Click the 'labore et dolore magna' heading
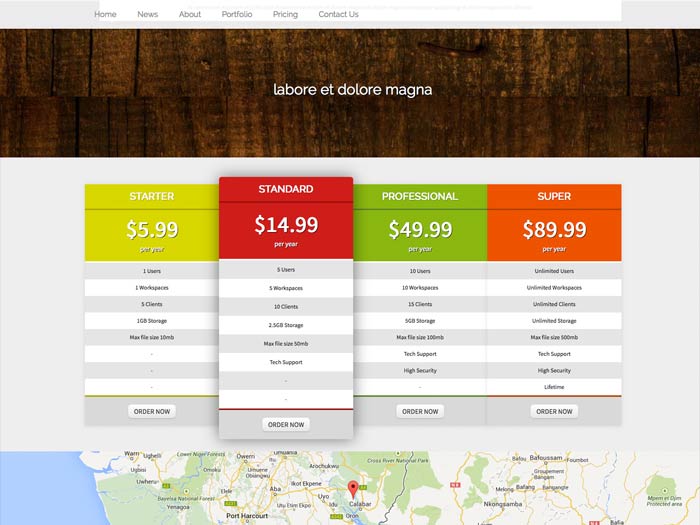The height and width of the screenshot is (525, 700). [x=352, y=89]
